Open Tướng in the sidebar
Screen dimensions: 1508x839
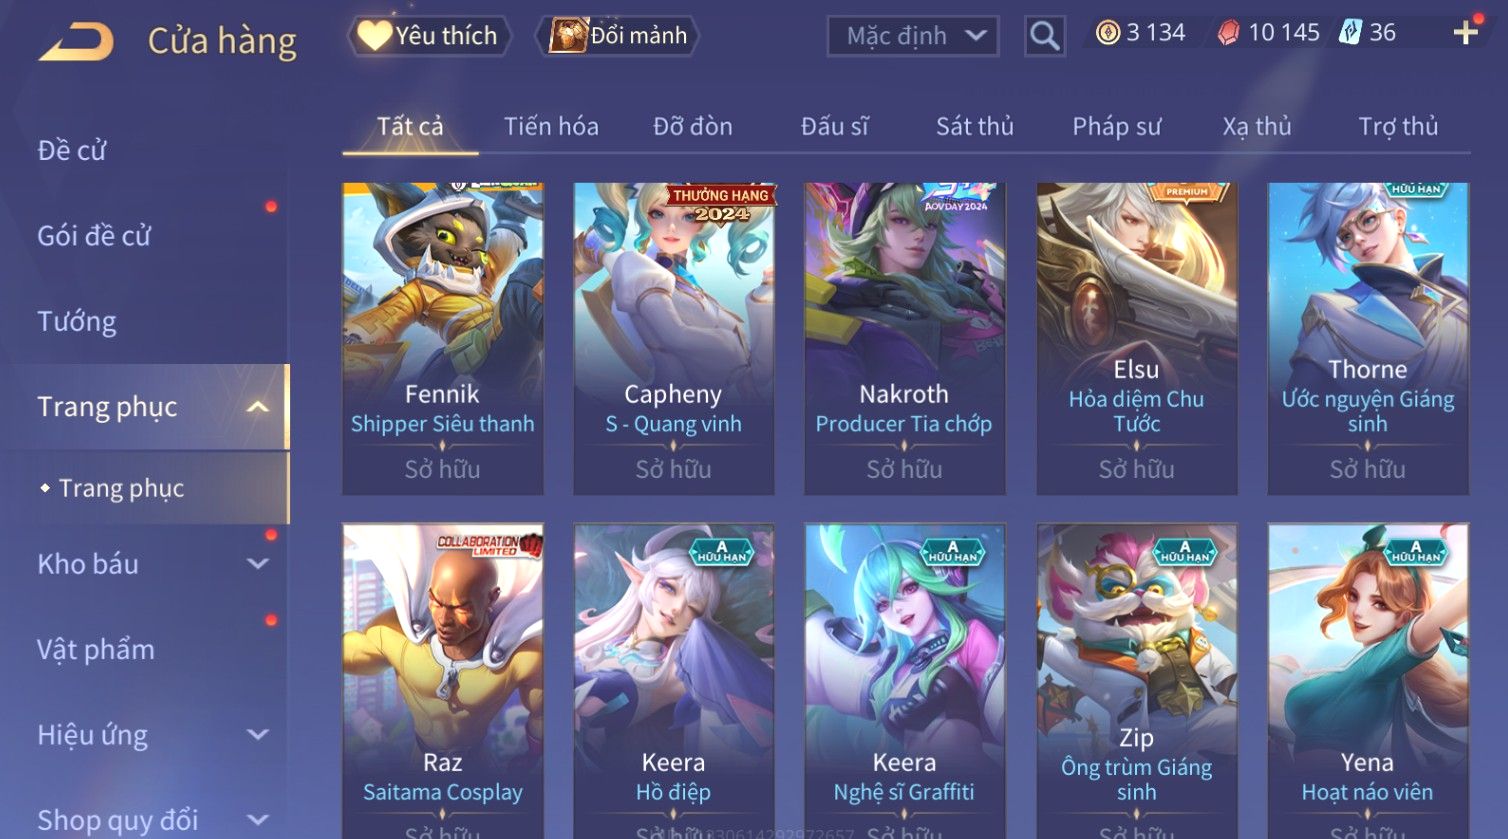coord(77,322)
